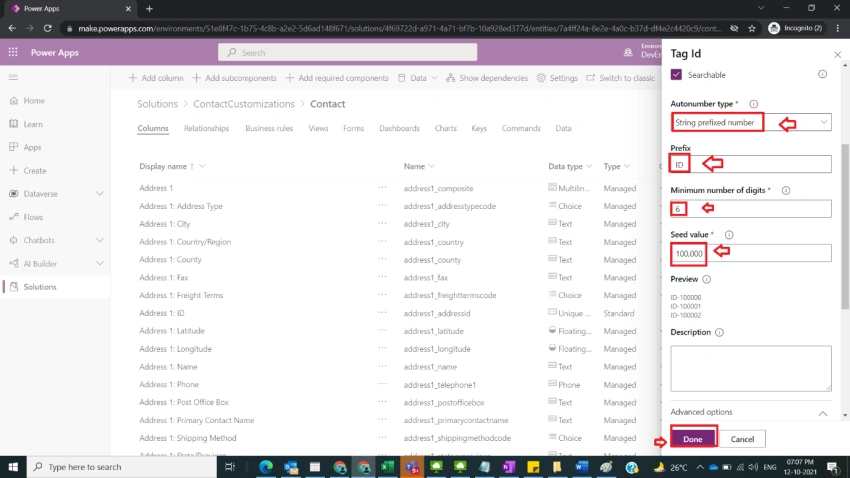Open the app launcher waffle icon
Screen dimensions: 850x478
[13, 53]
